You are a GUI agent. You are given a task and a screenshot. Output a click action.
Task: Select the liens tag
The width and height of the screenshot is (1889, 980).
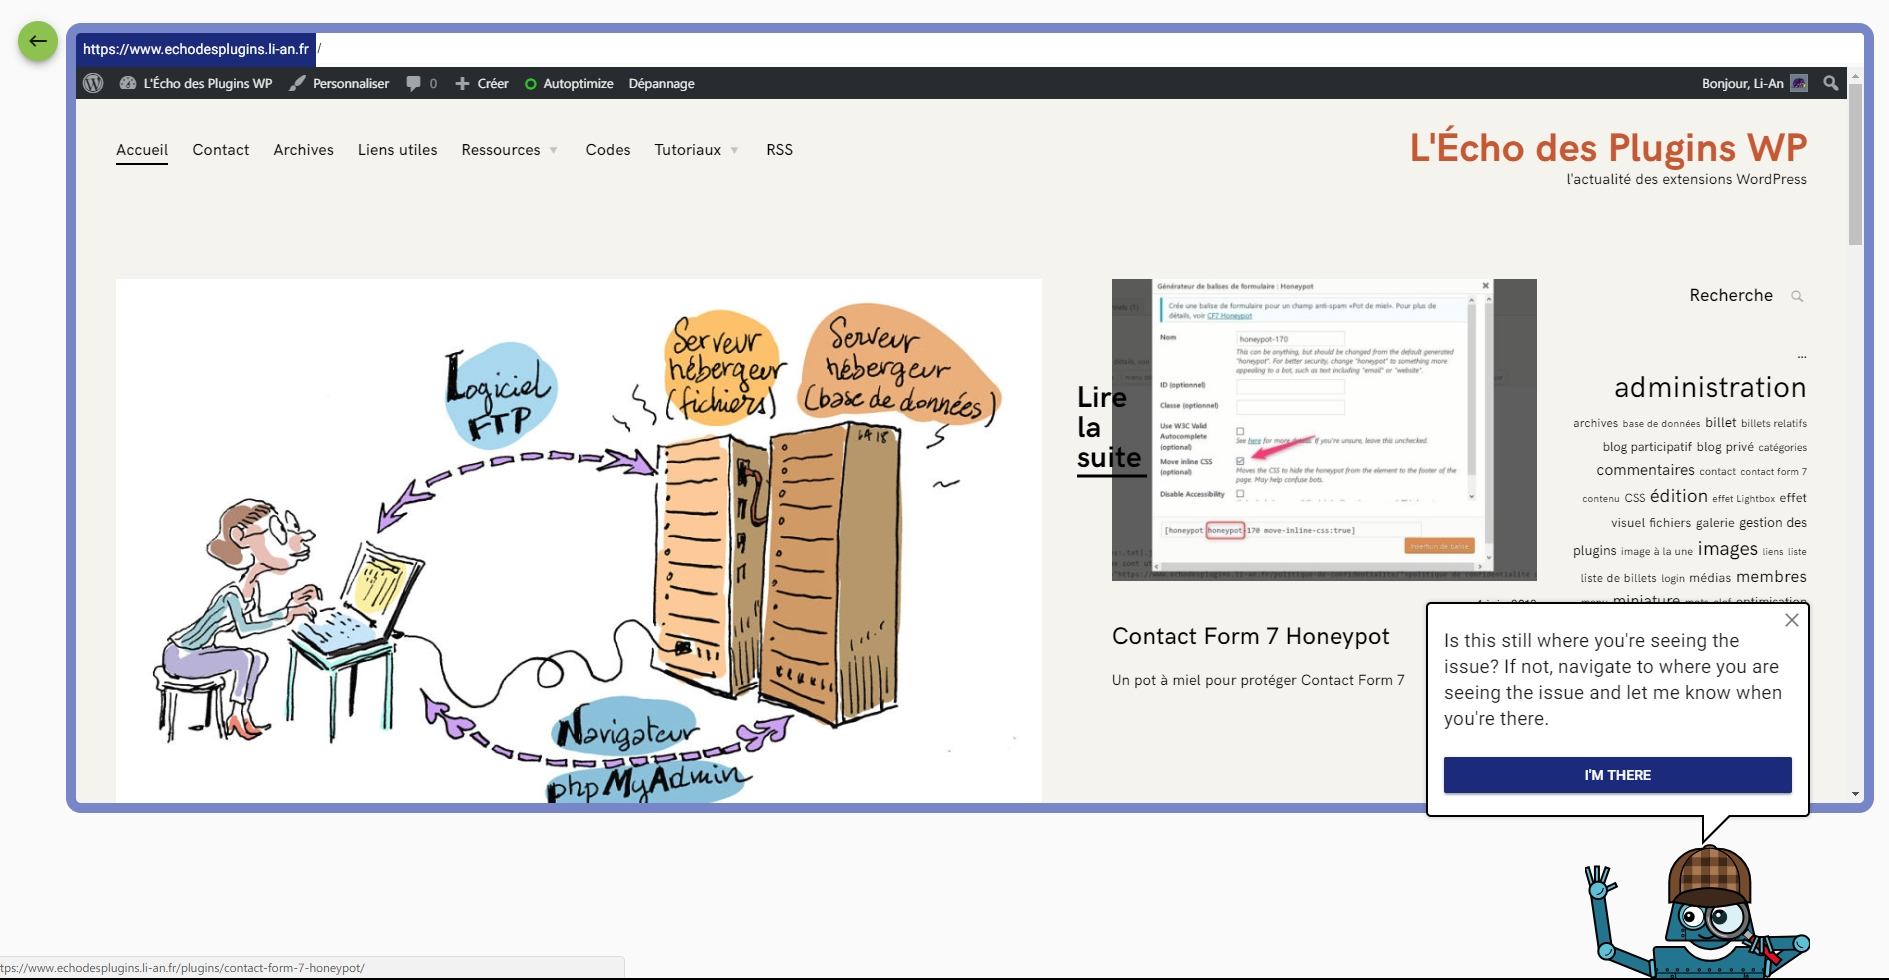click(x=1773, y=552)
